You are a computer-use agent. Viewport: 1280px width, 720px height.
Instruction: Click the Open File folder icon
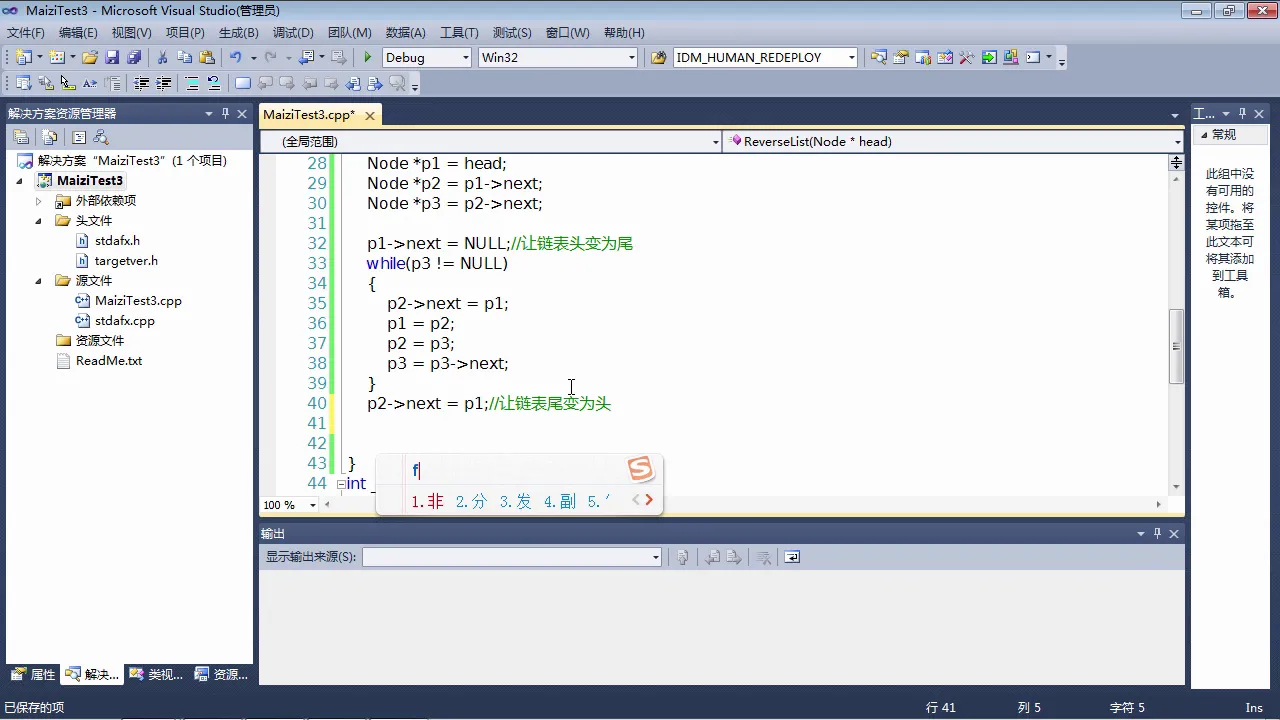[90, 57]
